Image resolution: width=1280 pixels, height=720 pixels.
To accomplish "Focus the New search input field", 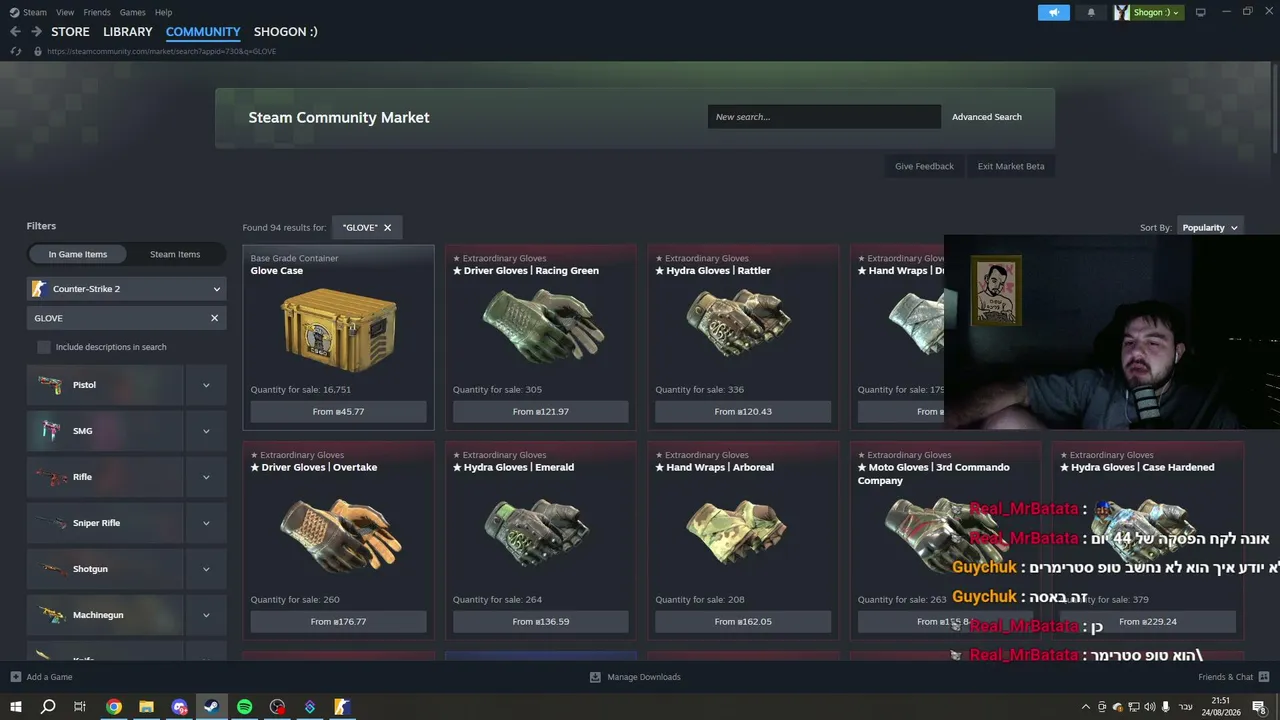I will 824,117.
